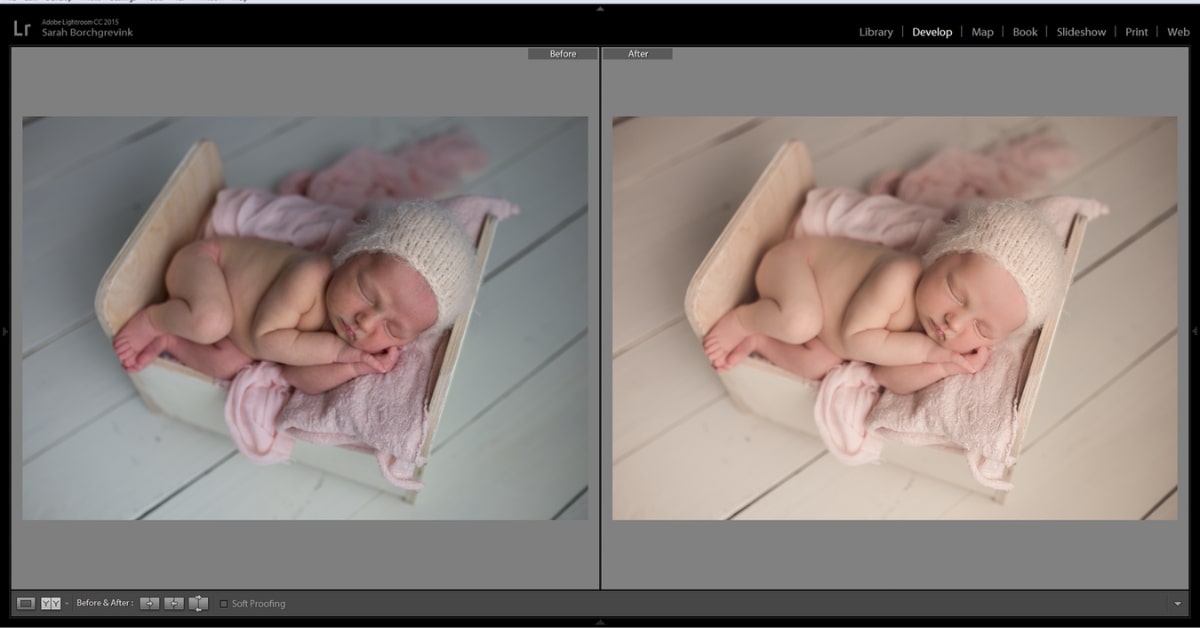Click the Before label
The width and height of the screenshot is (1200, 628).
(563, 54)
